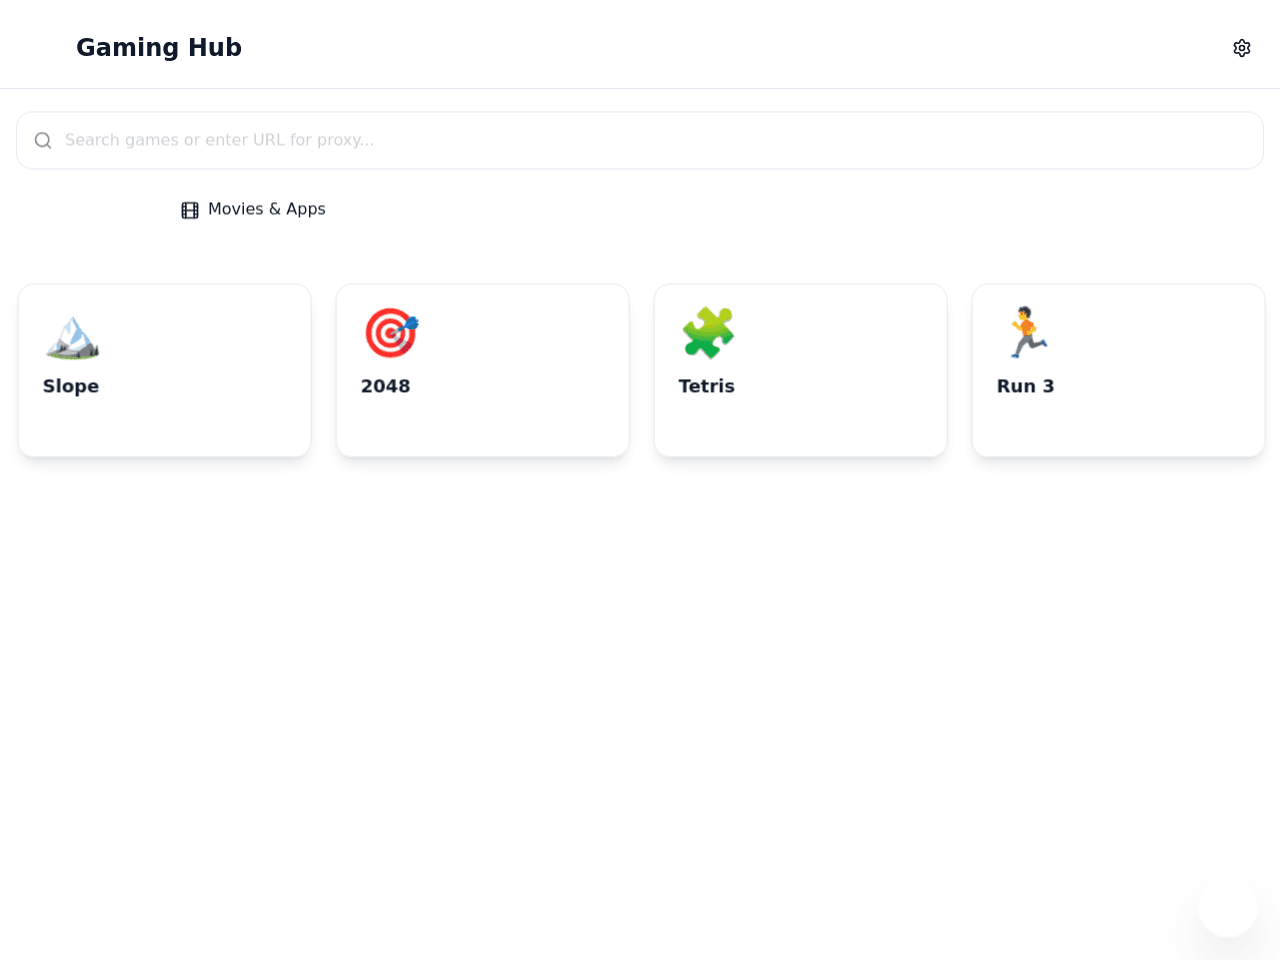
Task: Click the magnifying glass search icon
Action: (x=43, y=140)
